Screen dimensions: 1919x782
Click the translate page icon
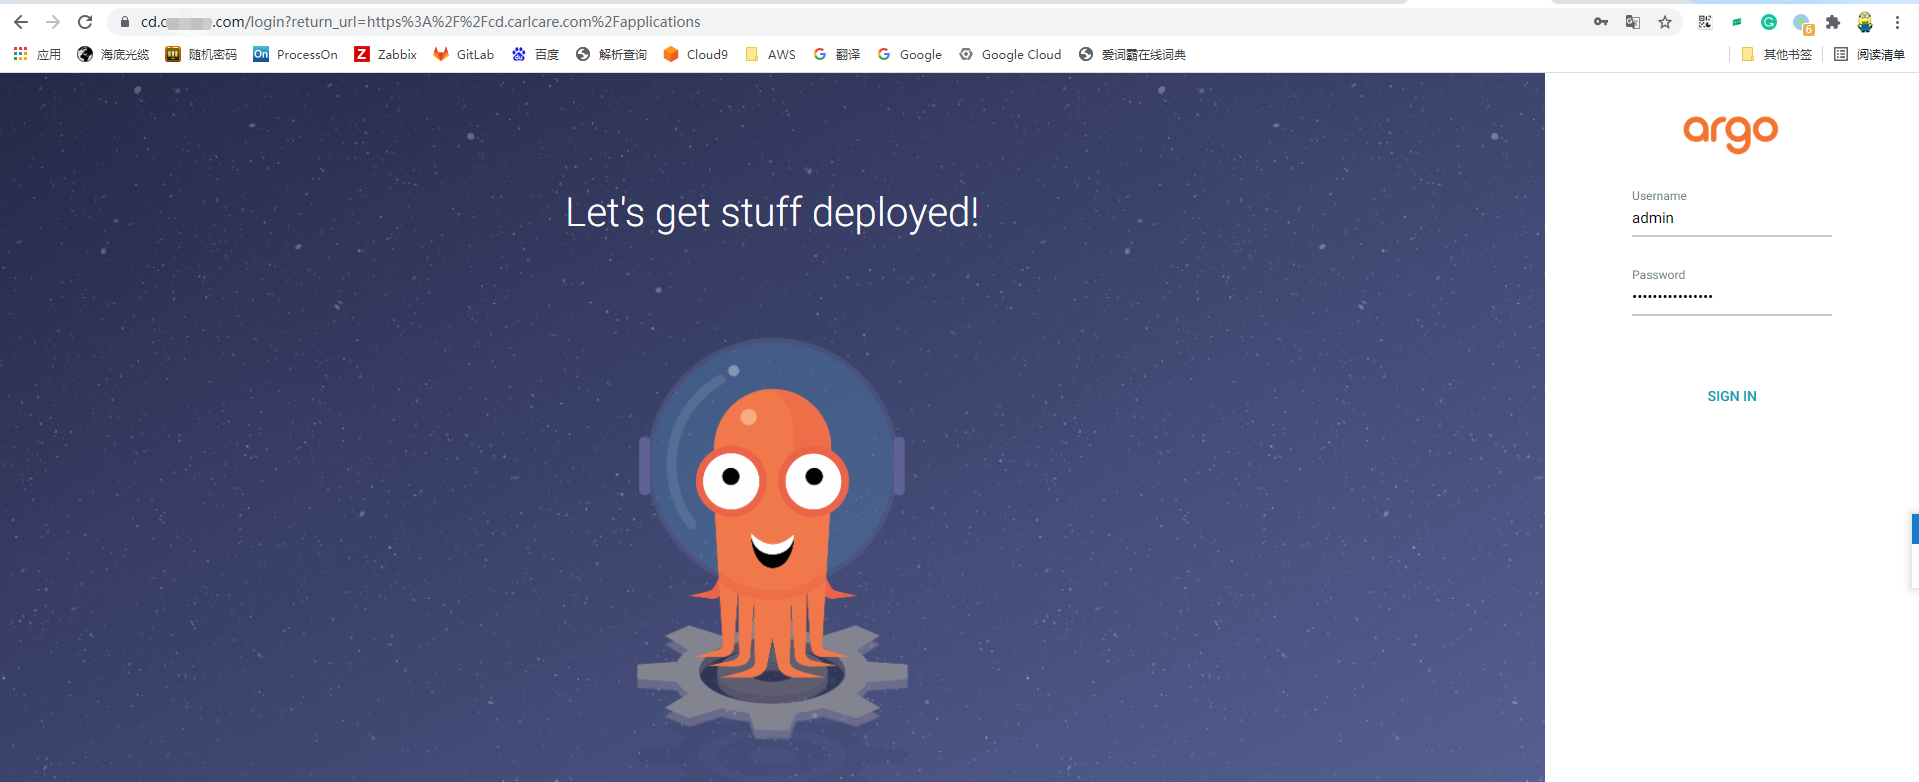(1633, 22)
